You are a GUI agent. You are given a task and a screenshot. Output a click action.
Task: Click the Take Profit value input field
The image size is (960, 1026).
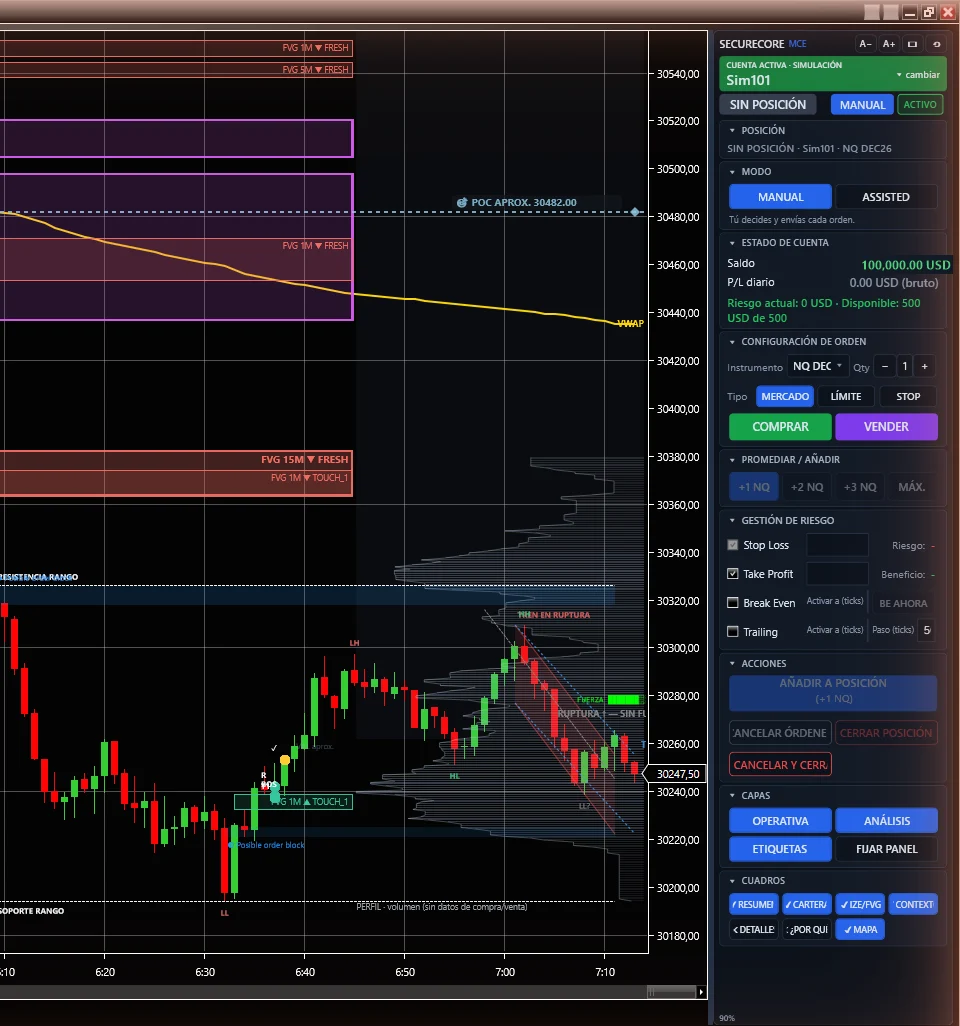click(838, 574)
